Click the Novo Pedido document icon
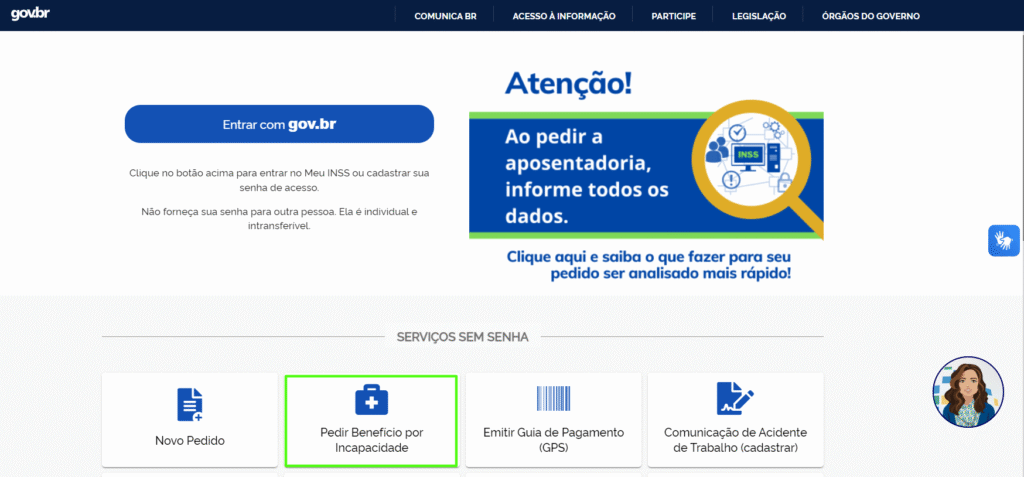 [190, 404]
